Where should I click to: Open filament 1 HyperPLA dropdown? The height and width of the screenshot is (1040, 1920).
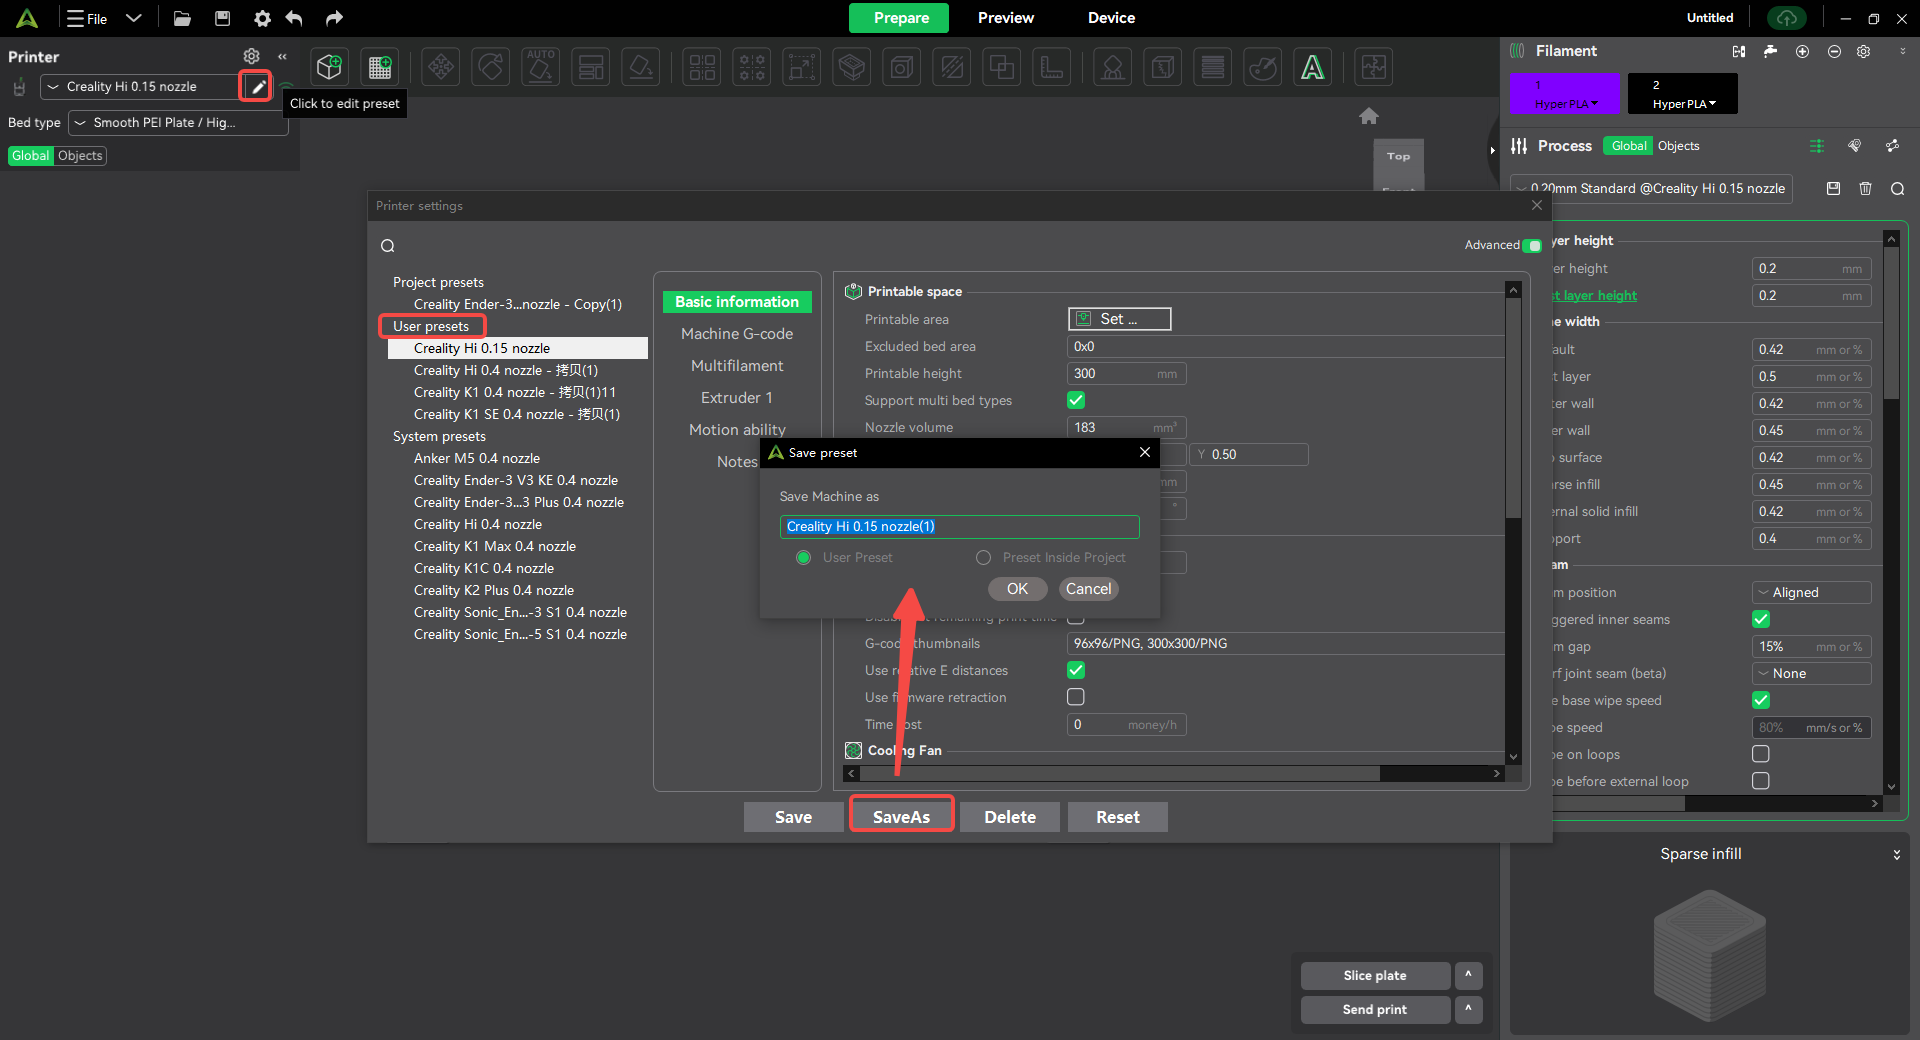click(1565, 104)
